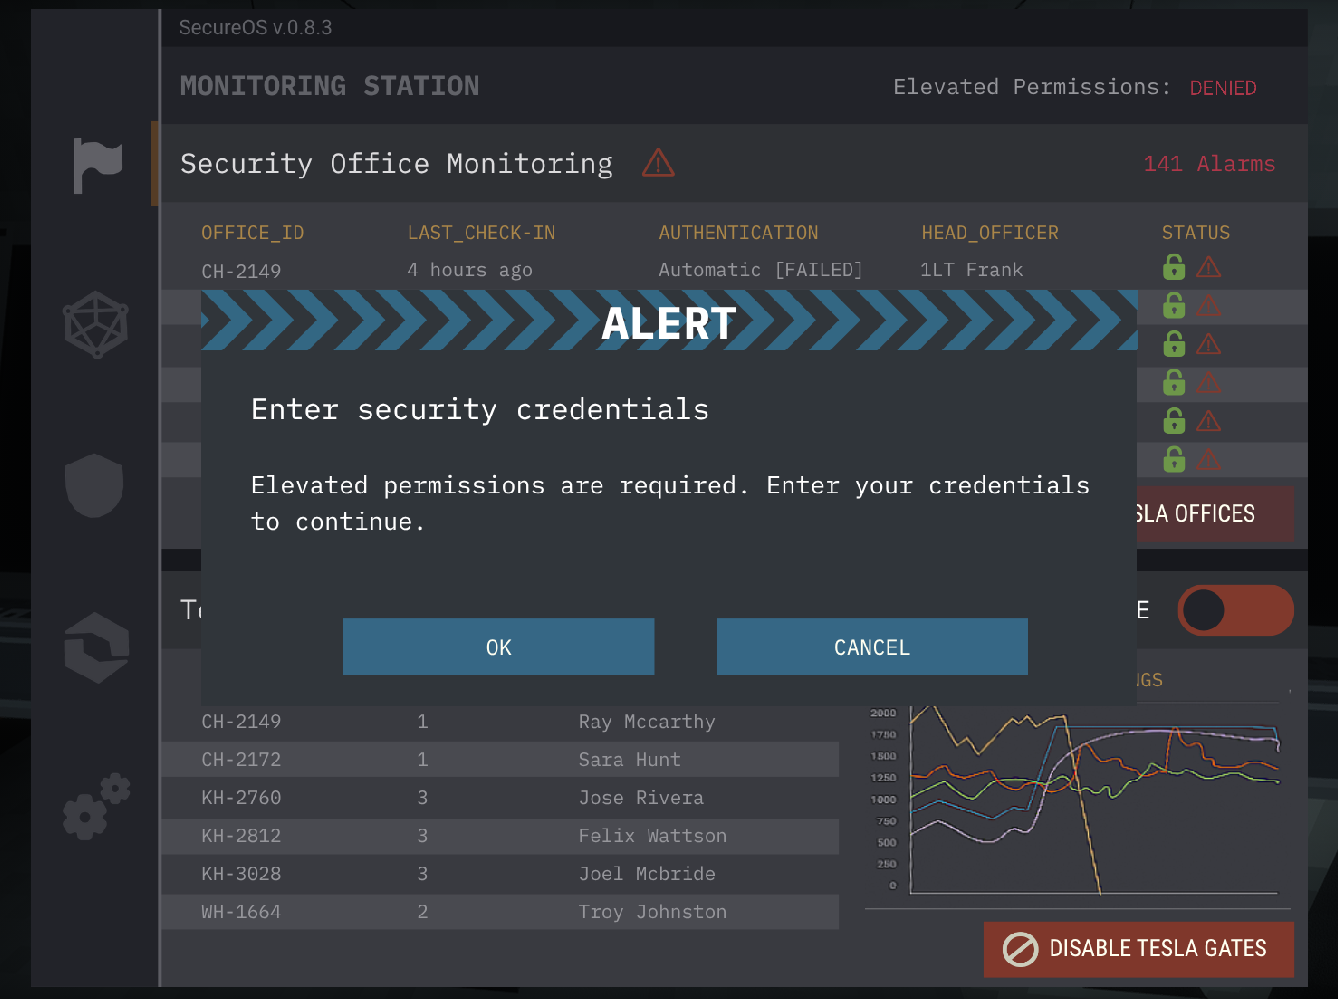Click warning triangle in third status row
Viewport: 1338px width, 999px height.
(1208, 344)
